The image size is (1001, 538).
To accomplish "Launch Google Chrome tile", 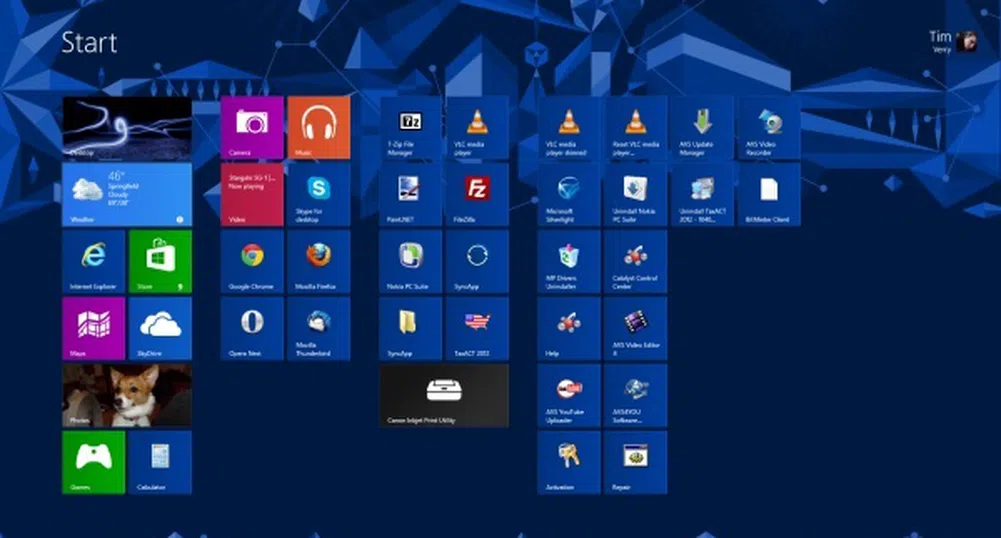I will (x=252, y=262).
